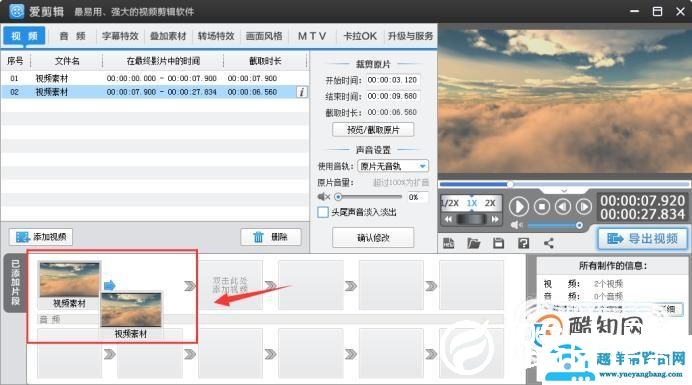Viewport: 692px width, 385px height.
Task: Stop the preview playback
Action: 542,206
